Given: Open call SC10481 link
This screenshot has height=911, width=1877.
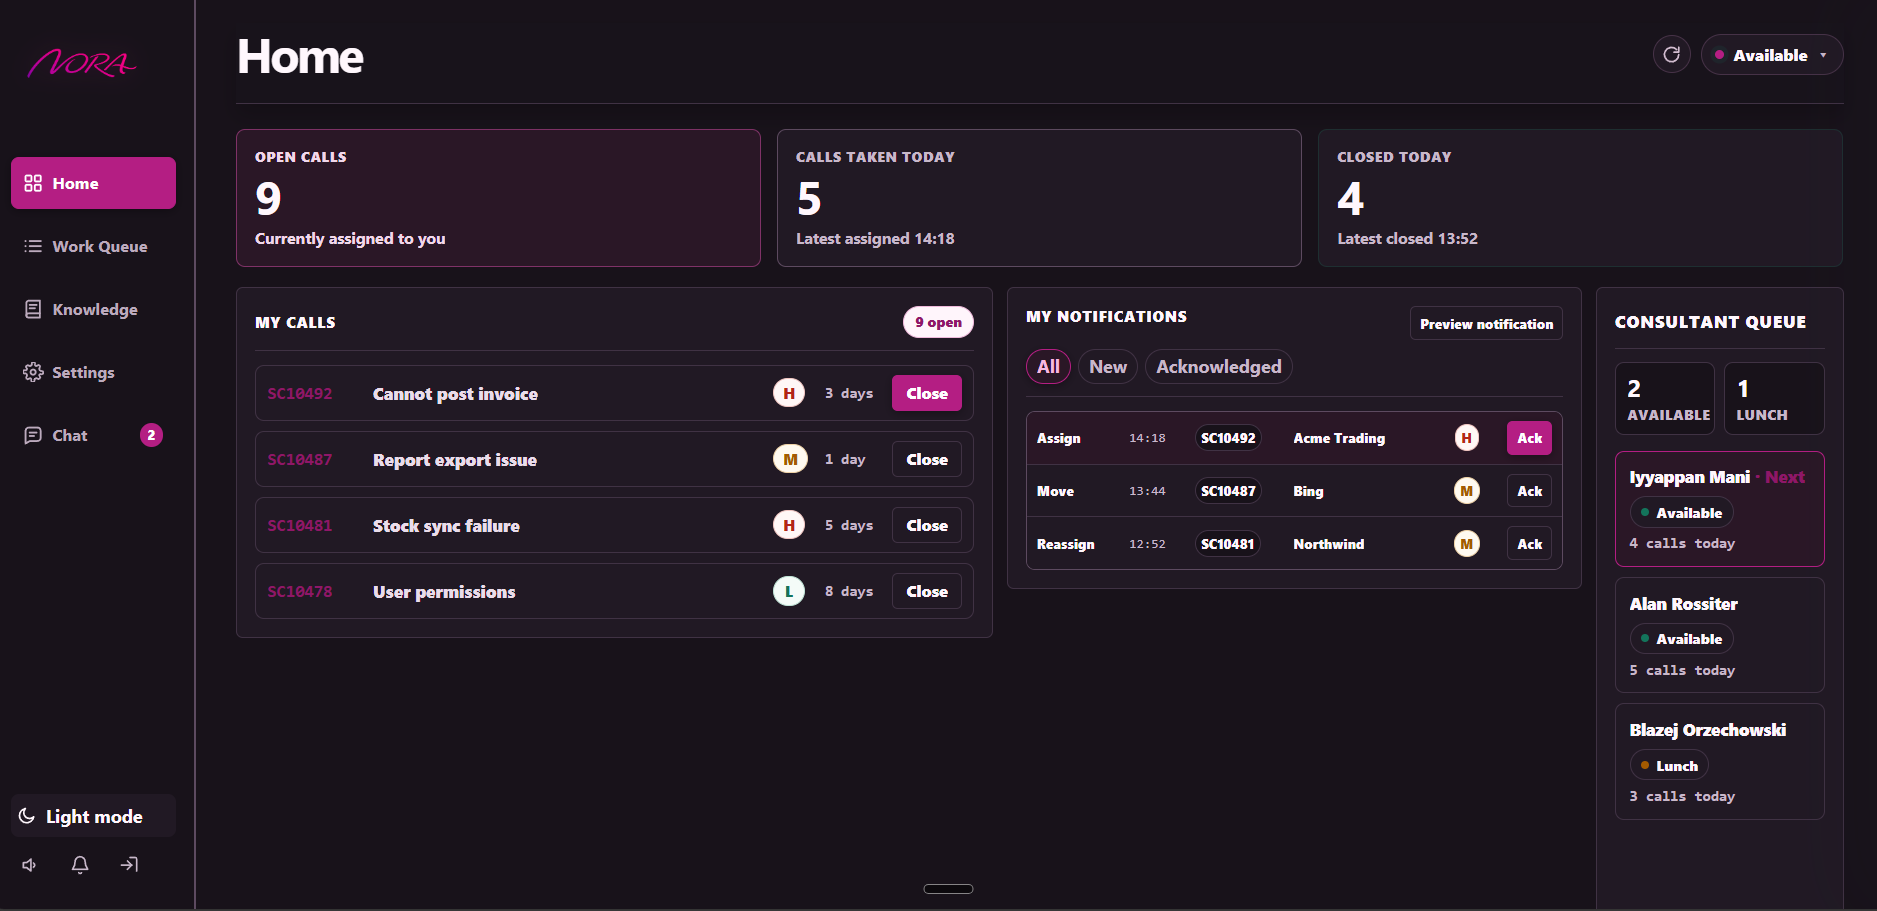Looking at the screenshot, I should (x=300, y=526).
